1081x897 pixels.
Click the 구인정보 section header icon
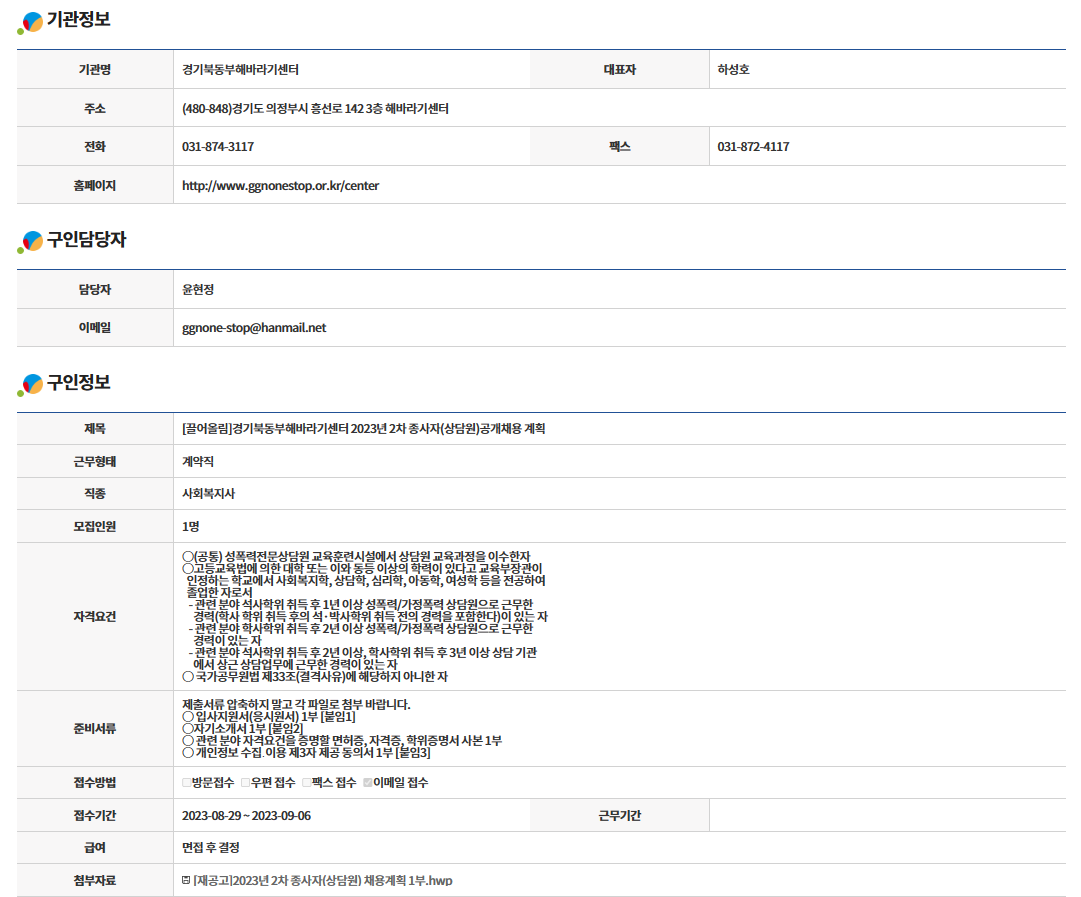point(31,384)
